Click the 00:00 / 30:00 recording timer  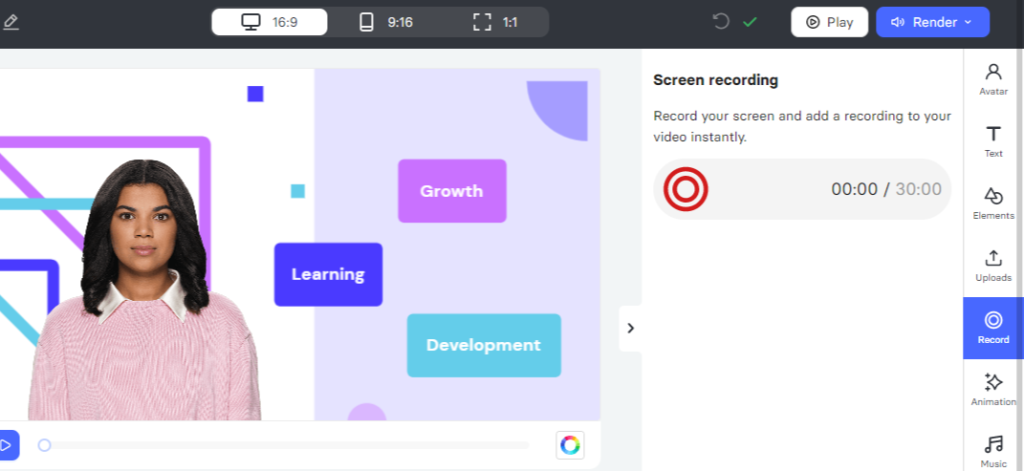(x=886, y=189)
